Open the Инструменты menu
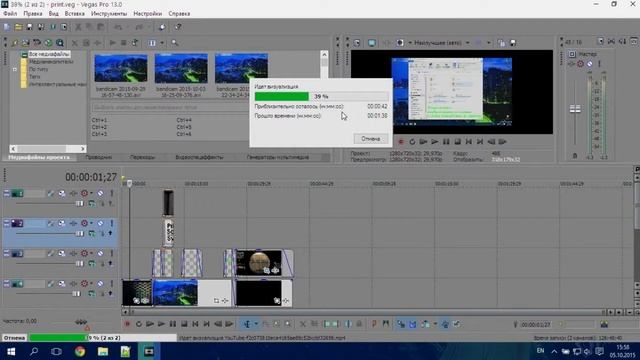This screenshot has width=640, height=360. coord(109,13)
